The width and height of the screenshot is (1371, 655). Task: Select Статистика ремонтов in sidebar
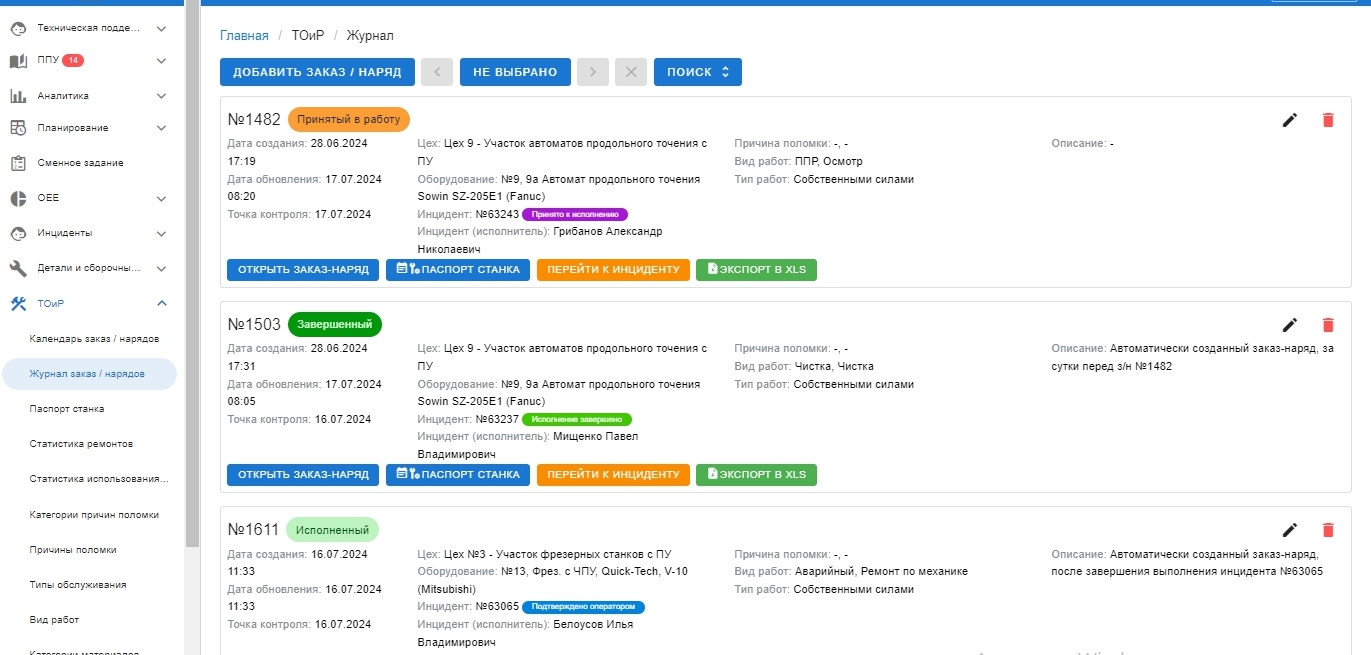[81, 444]
